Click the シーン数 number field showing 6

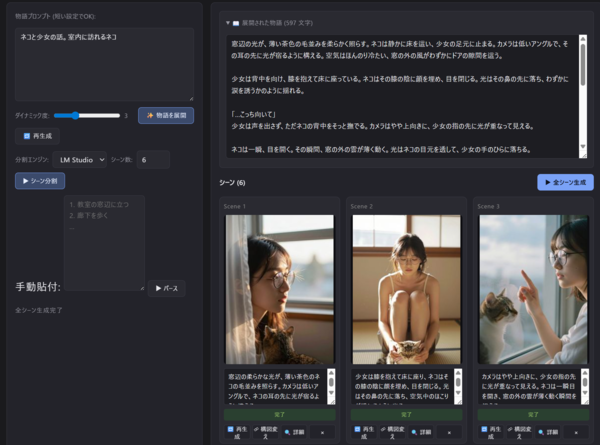click(x=153, y=160)
